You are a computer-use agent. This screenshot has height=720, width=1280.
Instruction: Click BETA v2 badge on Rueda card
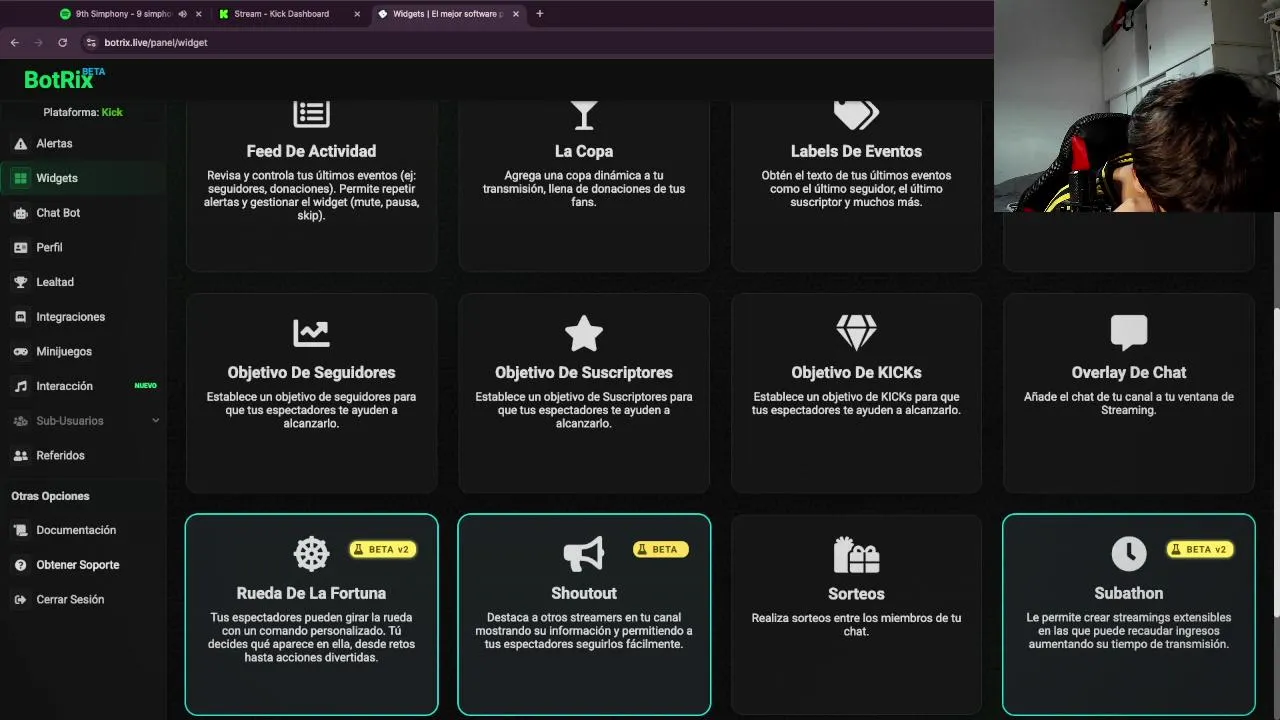tap(381, 549)
